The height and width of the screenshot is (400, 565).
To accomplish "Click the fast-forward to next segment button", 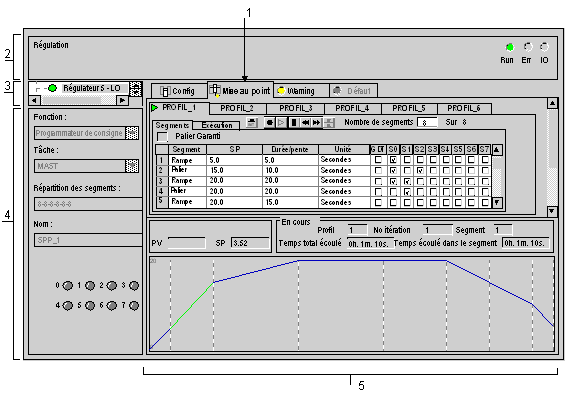I will 316,123.
